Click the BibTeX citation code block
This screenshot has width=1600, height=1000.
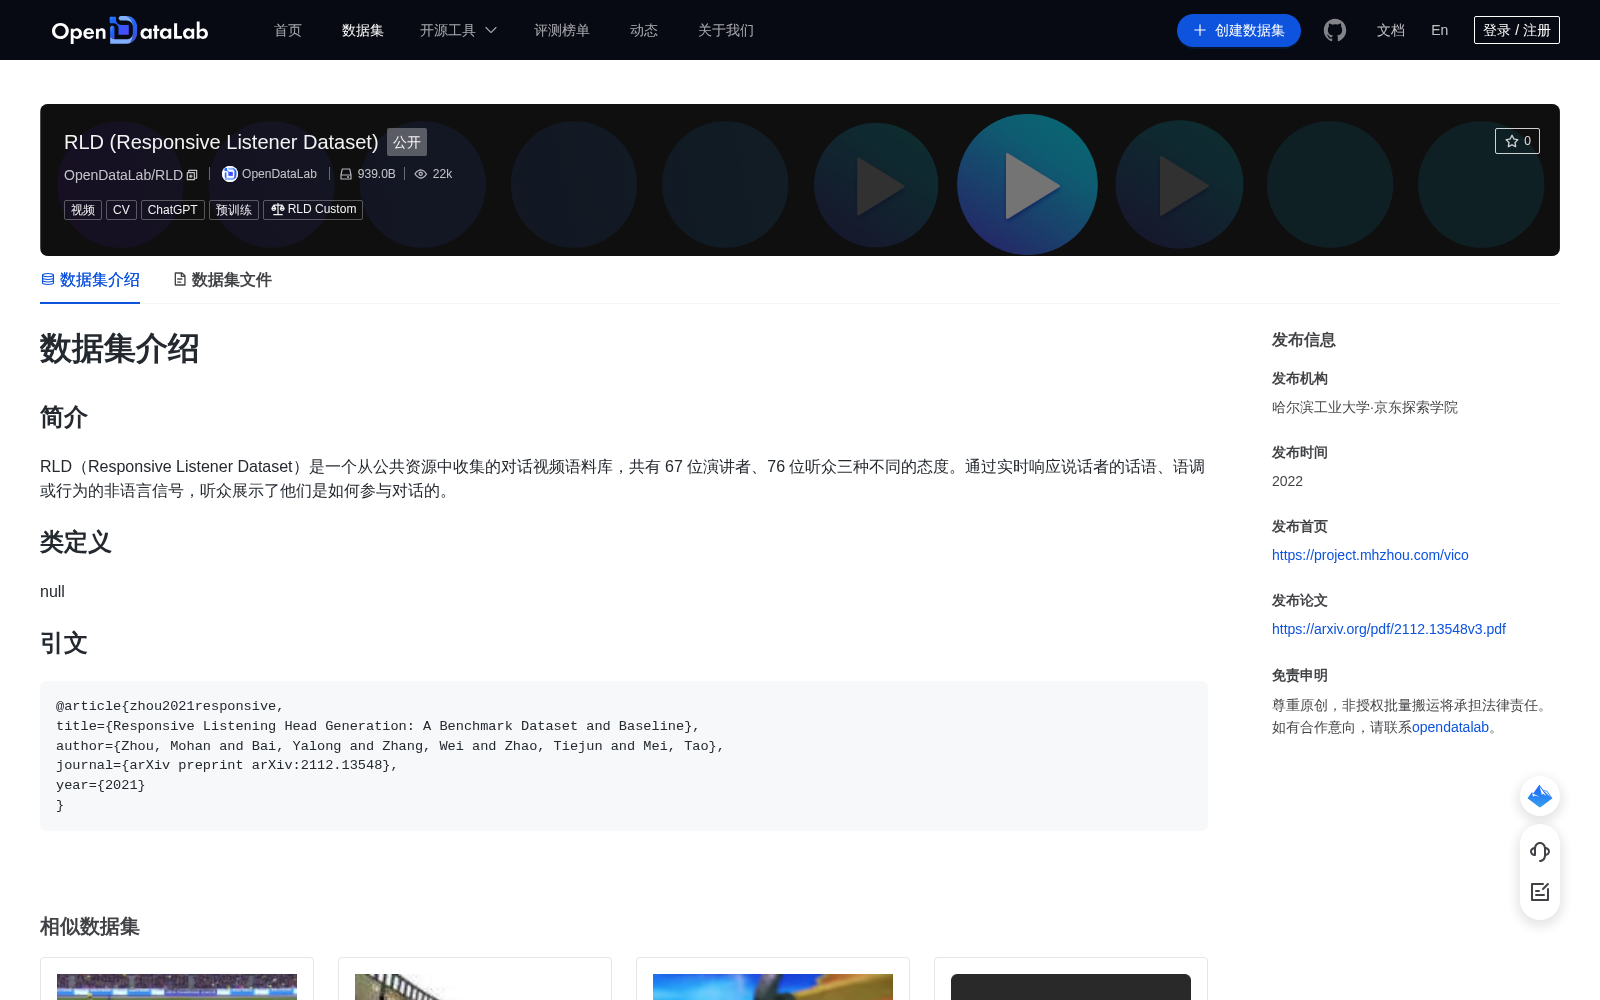(x=624, y=756)
